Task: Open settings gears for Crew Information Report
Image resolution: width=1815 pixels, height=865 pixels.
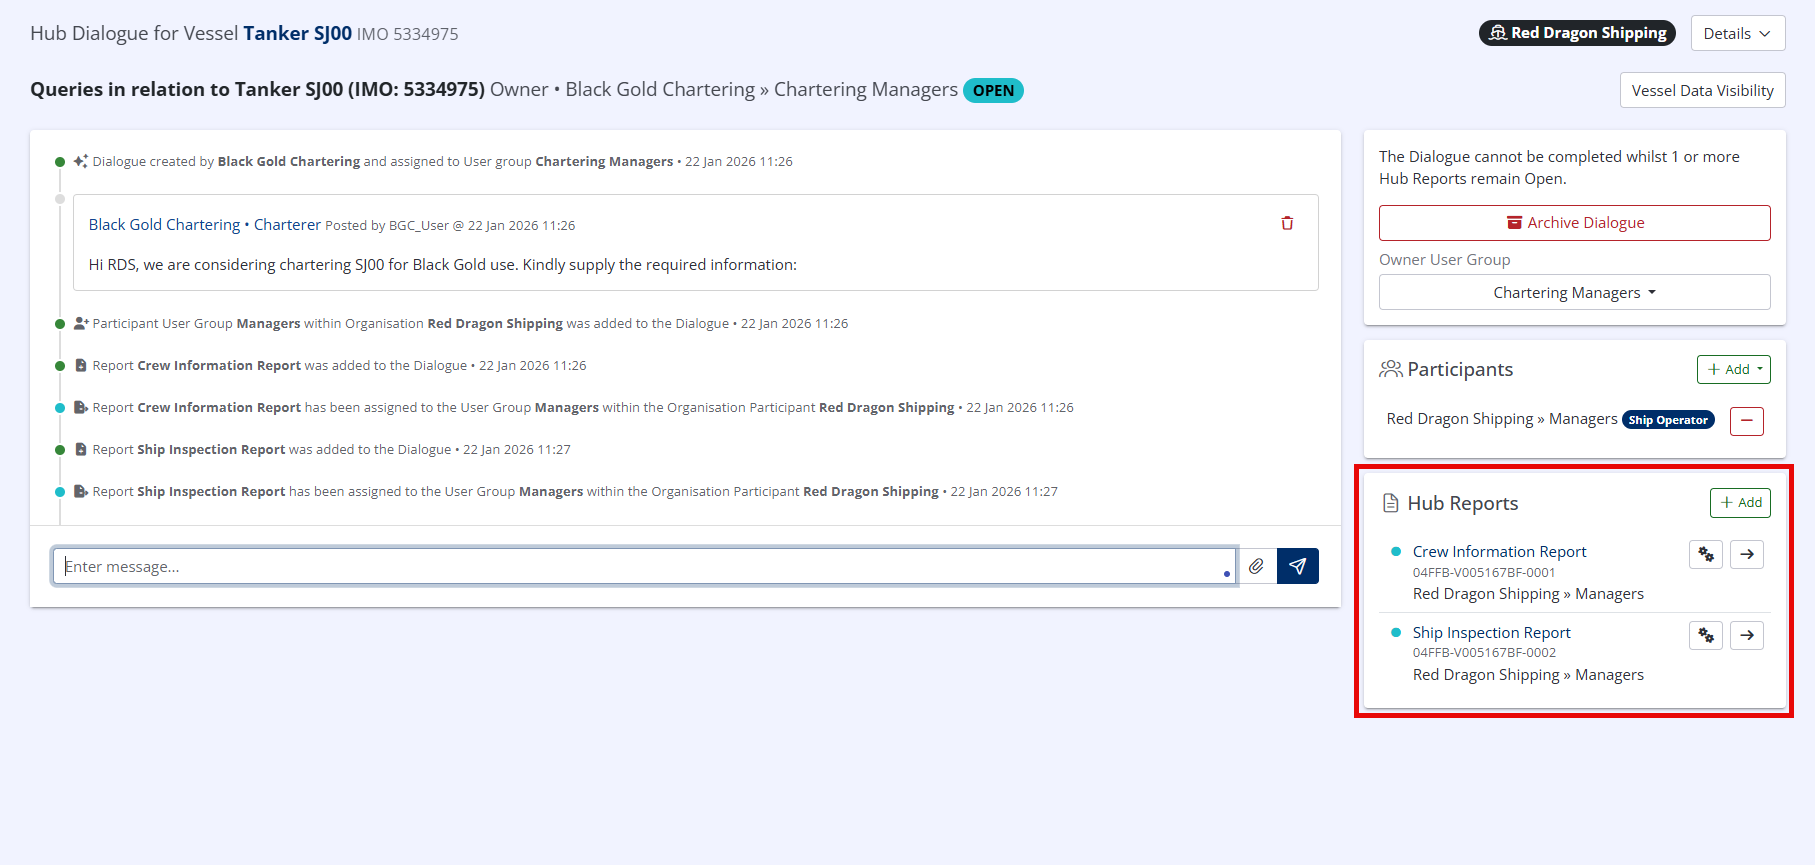Action: (1705, 554)
